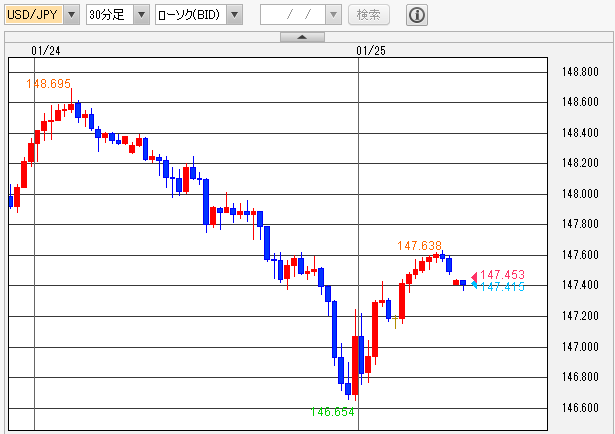Click the 147.000 price axis label

click(x=580, y=347)
